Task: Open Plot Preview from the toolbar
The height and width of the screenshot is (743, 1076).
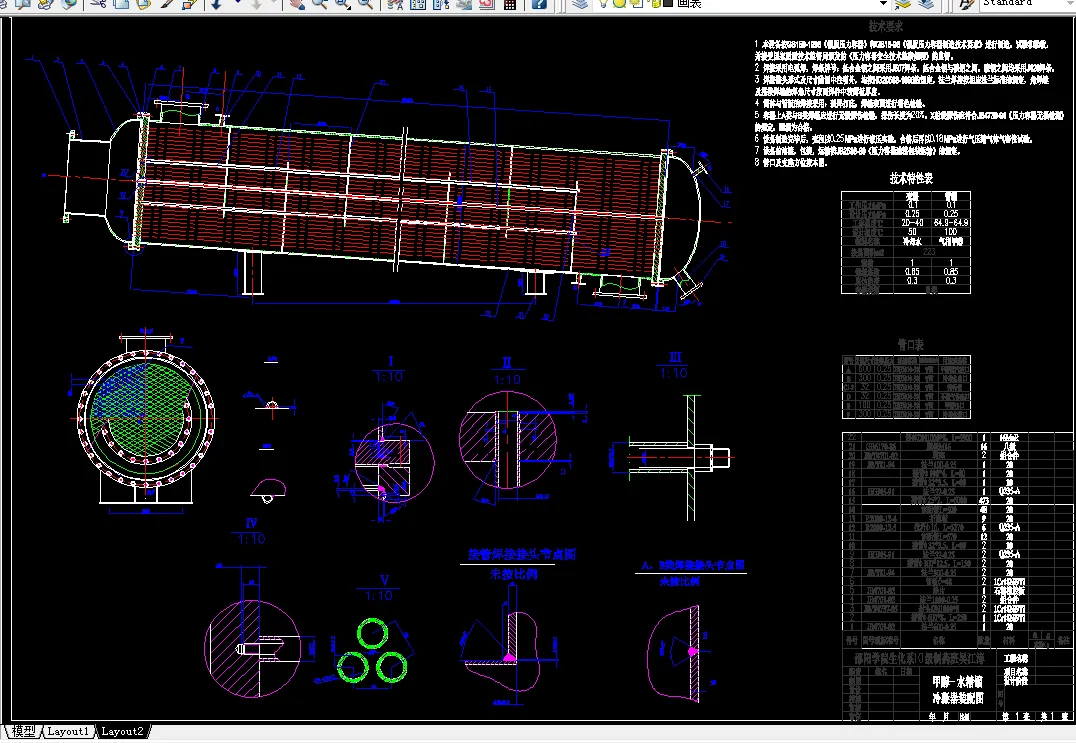Action: [24, 3]
